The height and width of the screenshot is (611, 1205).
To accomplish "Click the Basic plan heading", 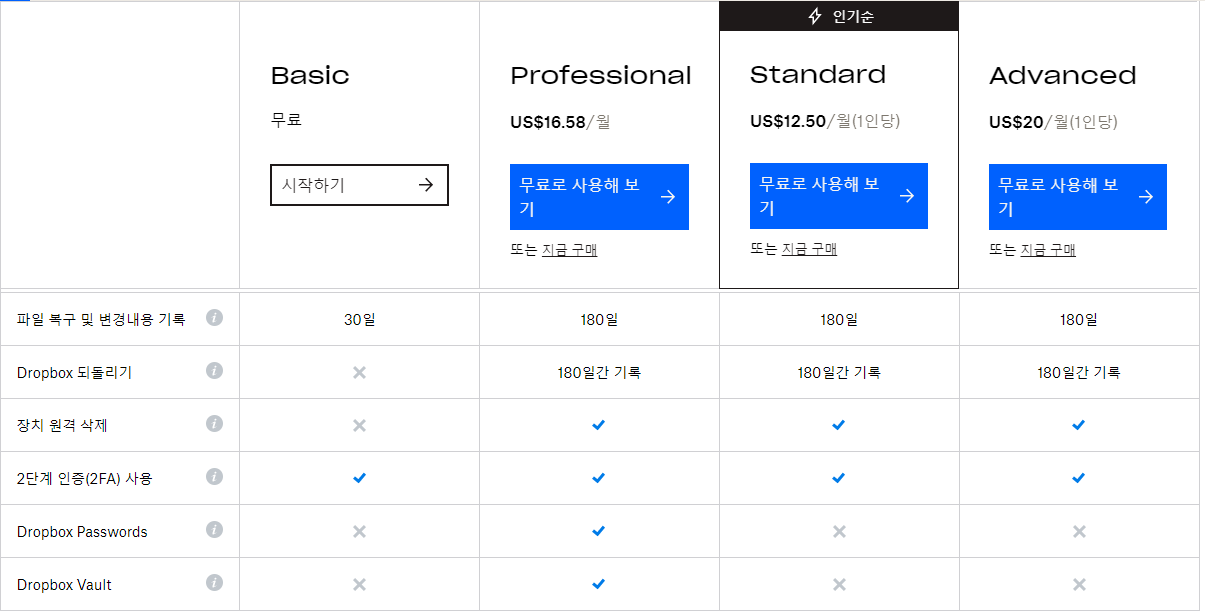I will pos(310,75).
